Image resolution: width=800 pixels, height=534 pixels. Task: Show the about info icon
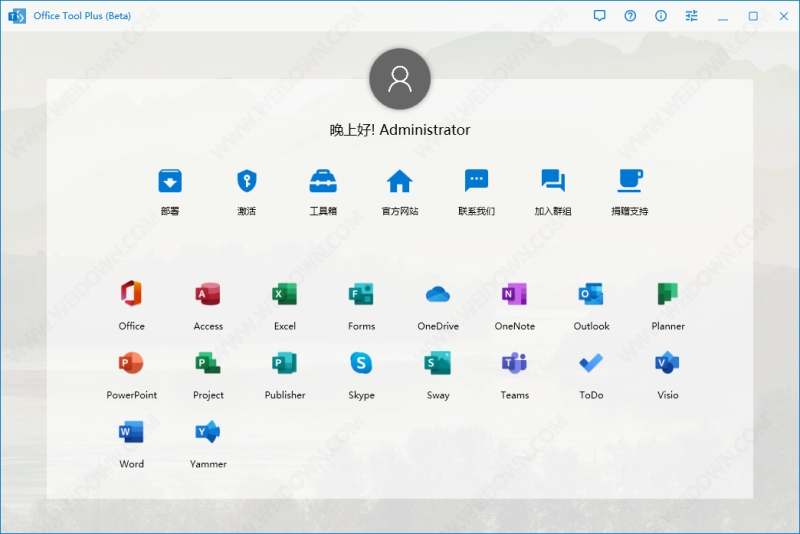click(x=661, y=16)
